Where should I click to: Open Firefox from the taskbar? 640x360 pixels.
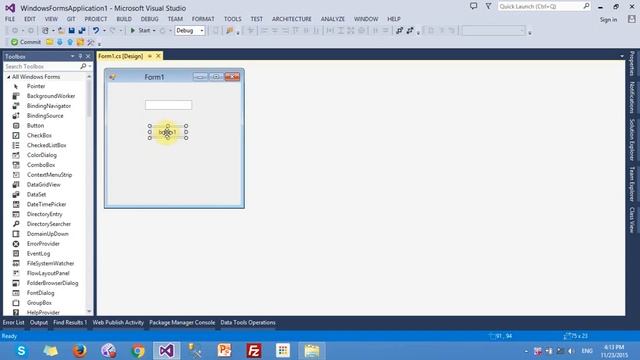(80, 351)
